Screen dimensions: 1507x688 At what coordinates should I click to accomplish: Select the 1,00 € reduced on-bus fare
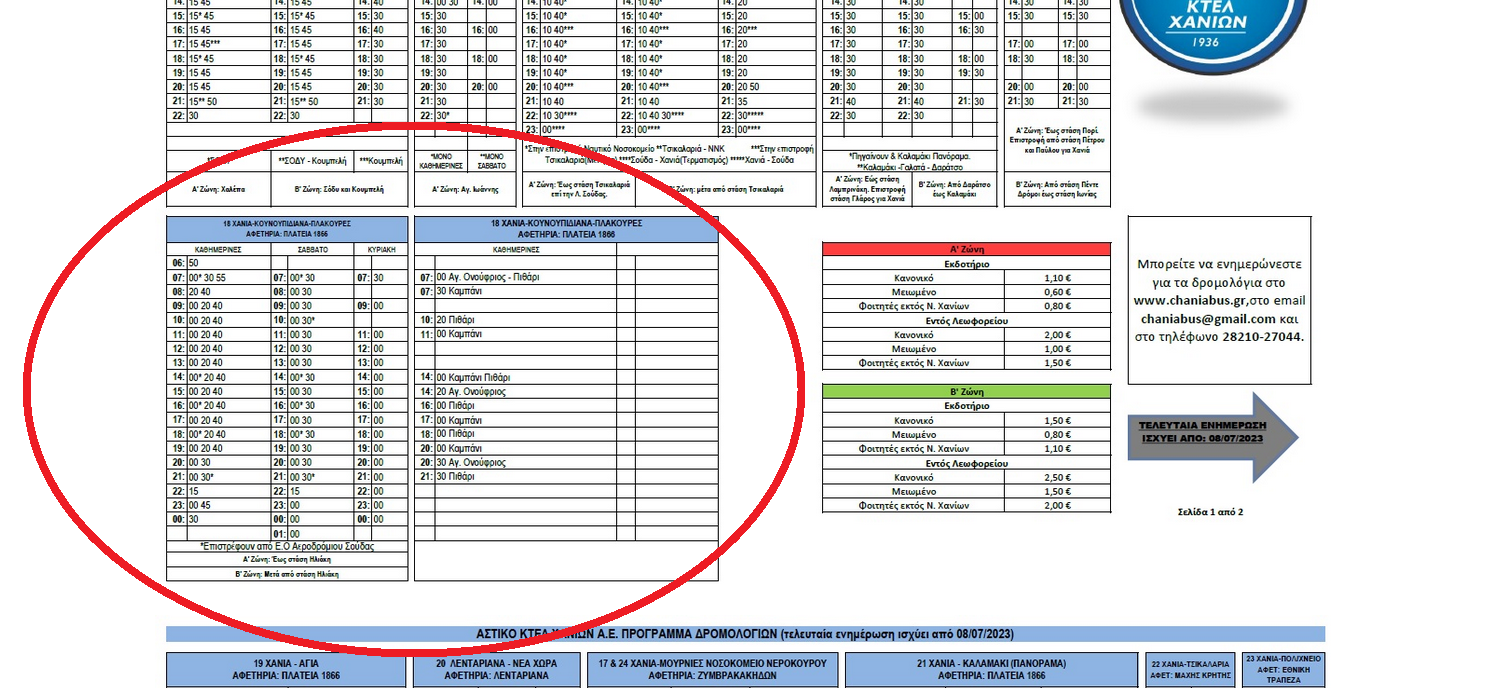[1057, 349]
